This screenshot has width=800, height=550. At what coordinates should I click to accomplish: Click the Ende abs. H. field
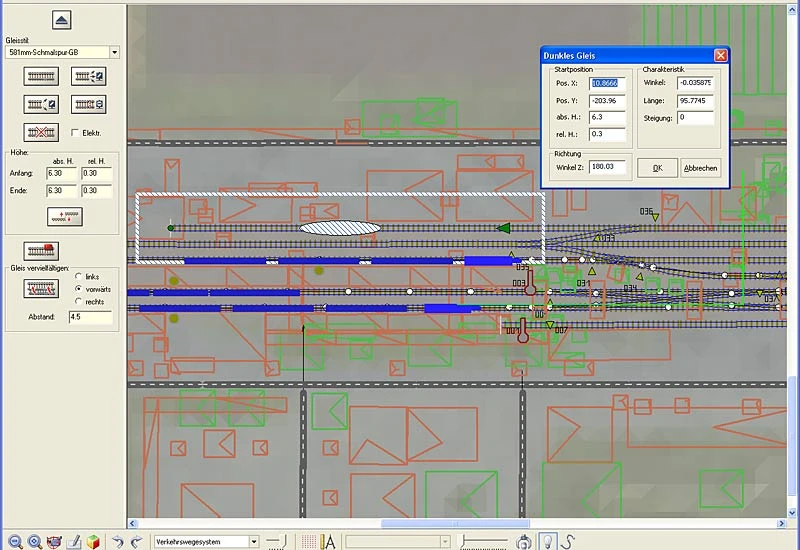tap(61, 190)
